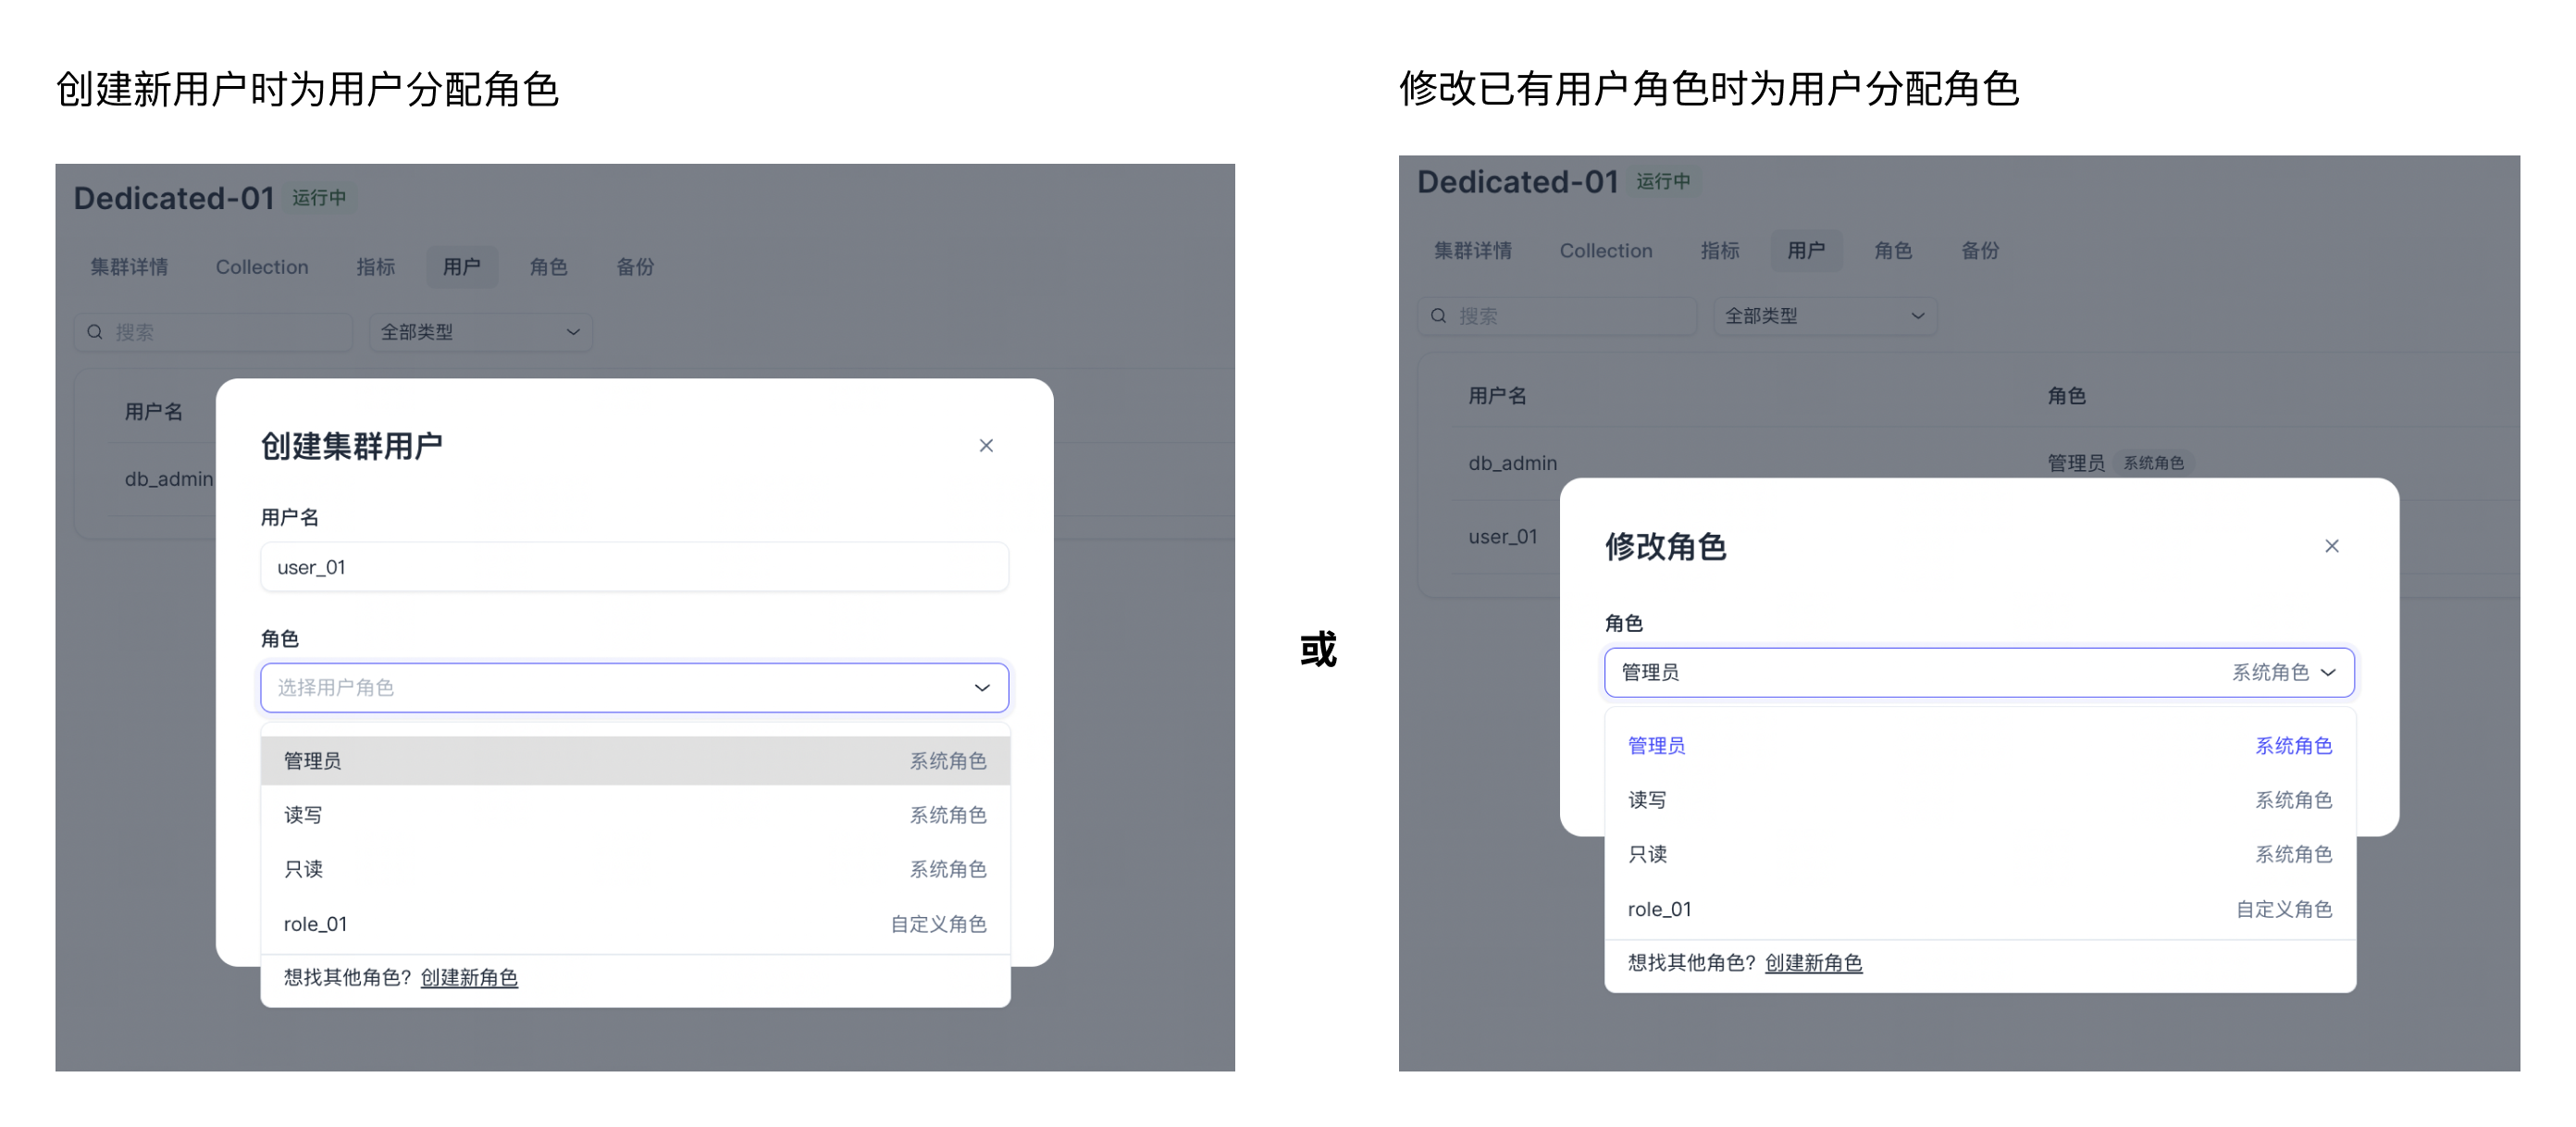Select 读写 option in 创建集群用户 list
2576x1127 pixels.
coord(635,815)
